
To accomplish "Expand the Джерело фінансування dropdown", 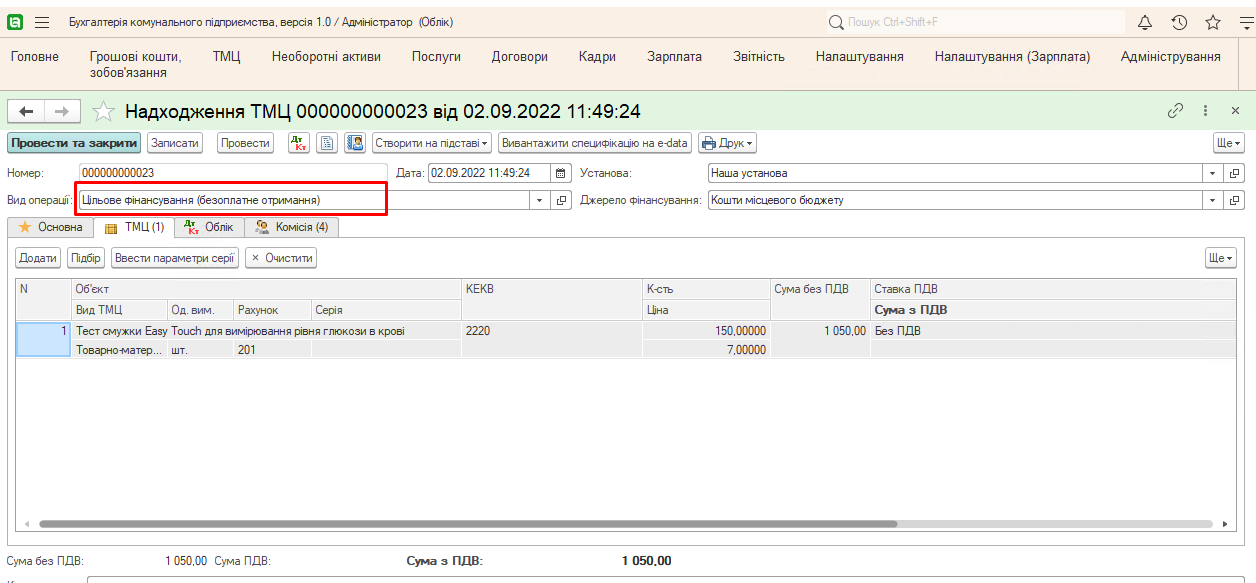I will click(x=1212, y=200).
